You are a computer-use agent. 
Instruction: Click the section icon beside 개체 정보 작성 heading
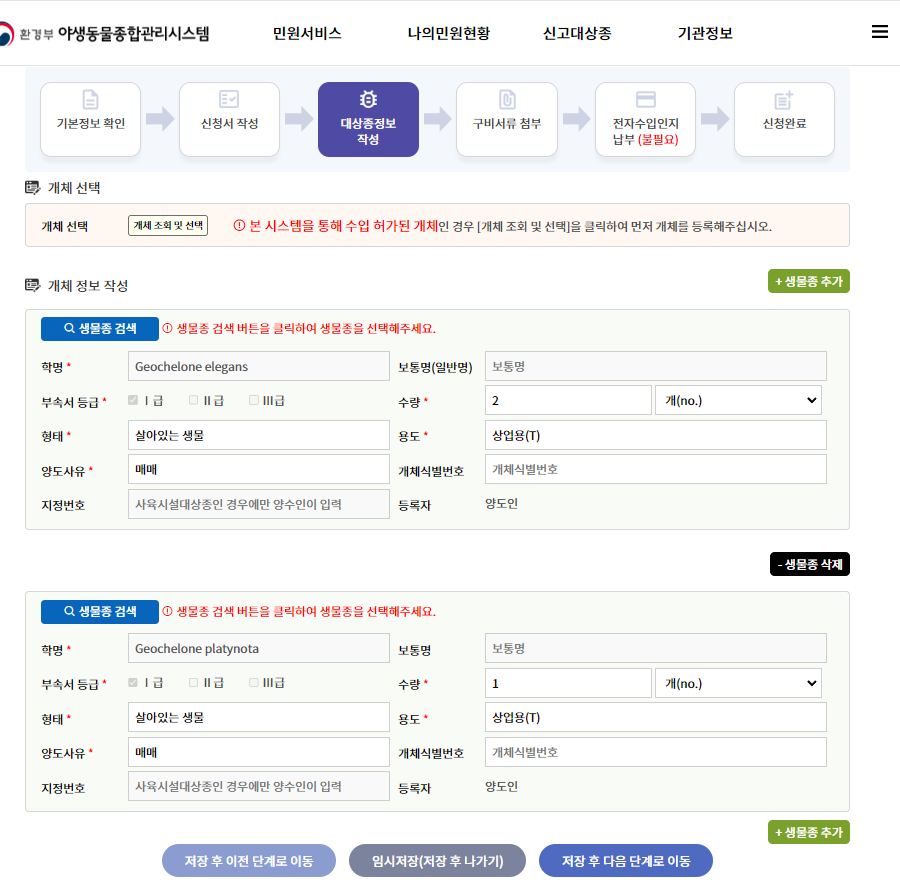click(x=33, y=285)
